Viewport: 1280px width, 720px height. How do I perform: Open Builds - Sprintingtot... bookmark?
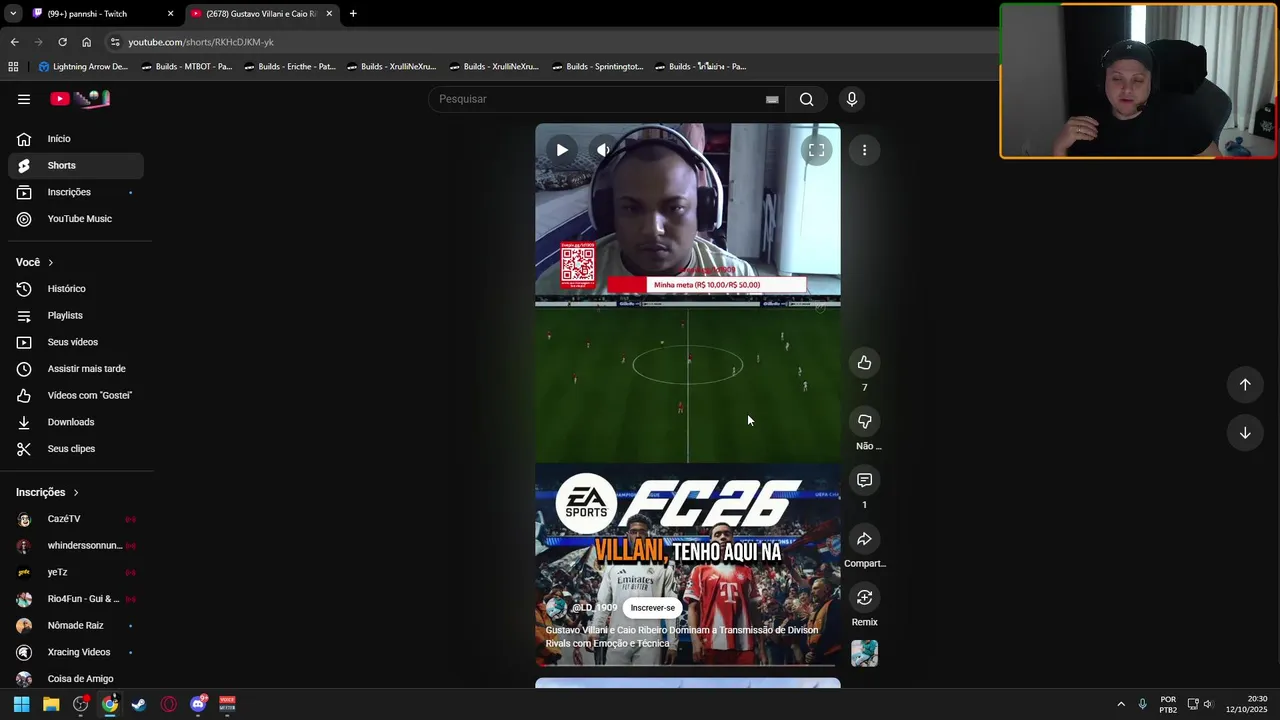pyautogui.click(x=597, y=67)
